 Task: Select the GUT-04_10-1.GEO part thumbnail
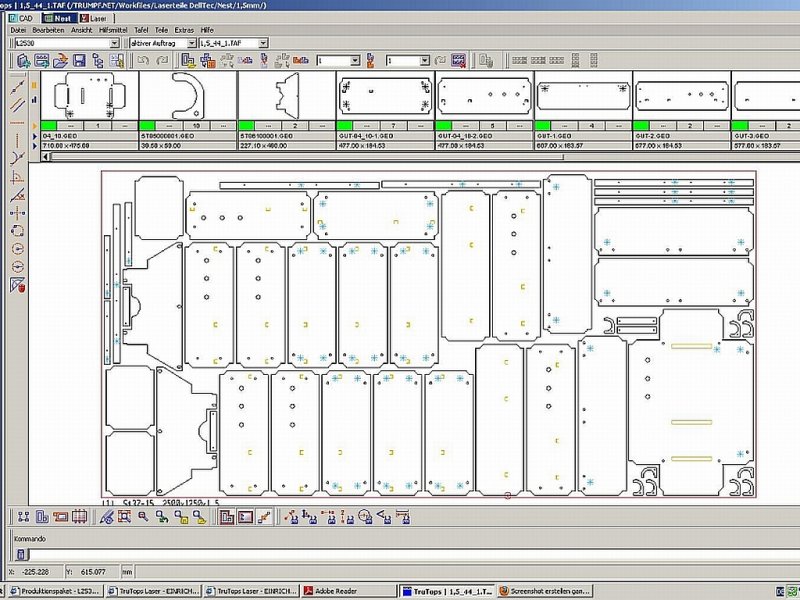pos(385,96)
